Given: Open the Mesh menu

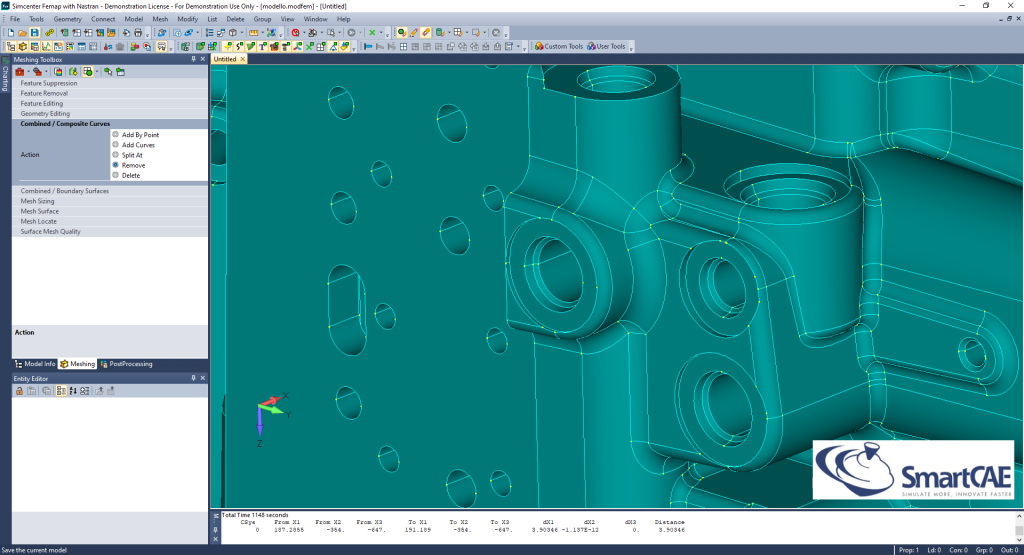Looking at the screenshot, I should 160,19.
